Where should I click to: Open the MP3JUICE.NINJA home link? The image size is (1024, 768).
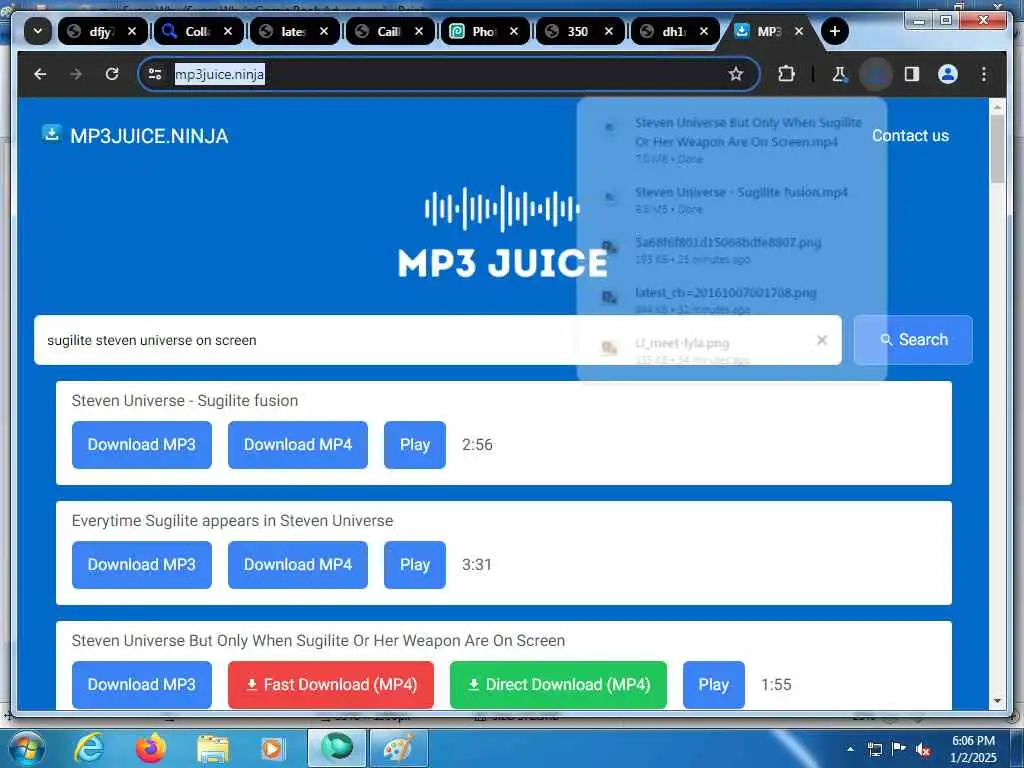pyautogui.click(x=149, y=136)
